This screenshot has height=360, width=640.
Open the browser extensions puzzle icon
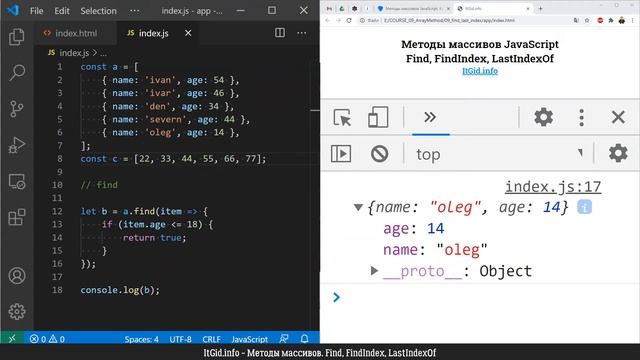point(611,20)
